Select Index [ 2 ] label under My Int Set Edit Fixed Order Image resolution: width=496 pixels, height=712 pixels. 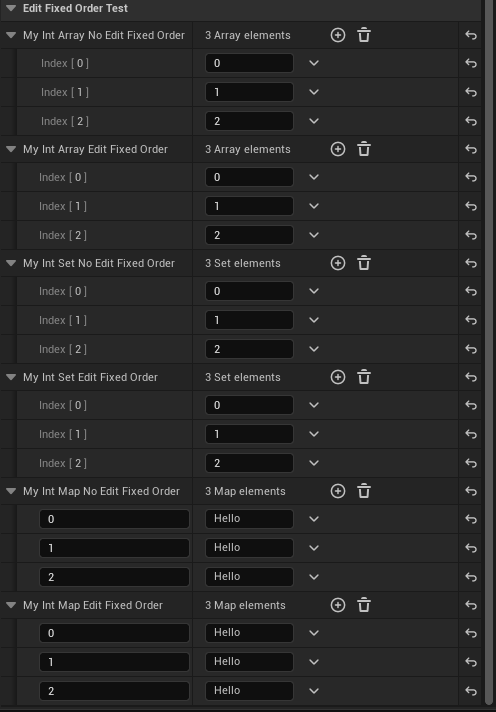[x=63, y=463]
